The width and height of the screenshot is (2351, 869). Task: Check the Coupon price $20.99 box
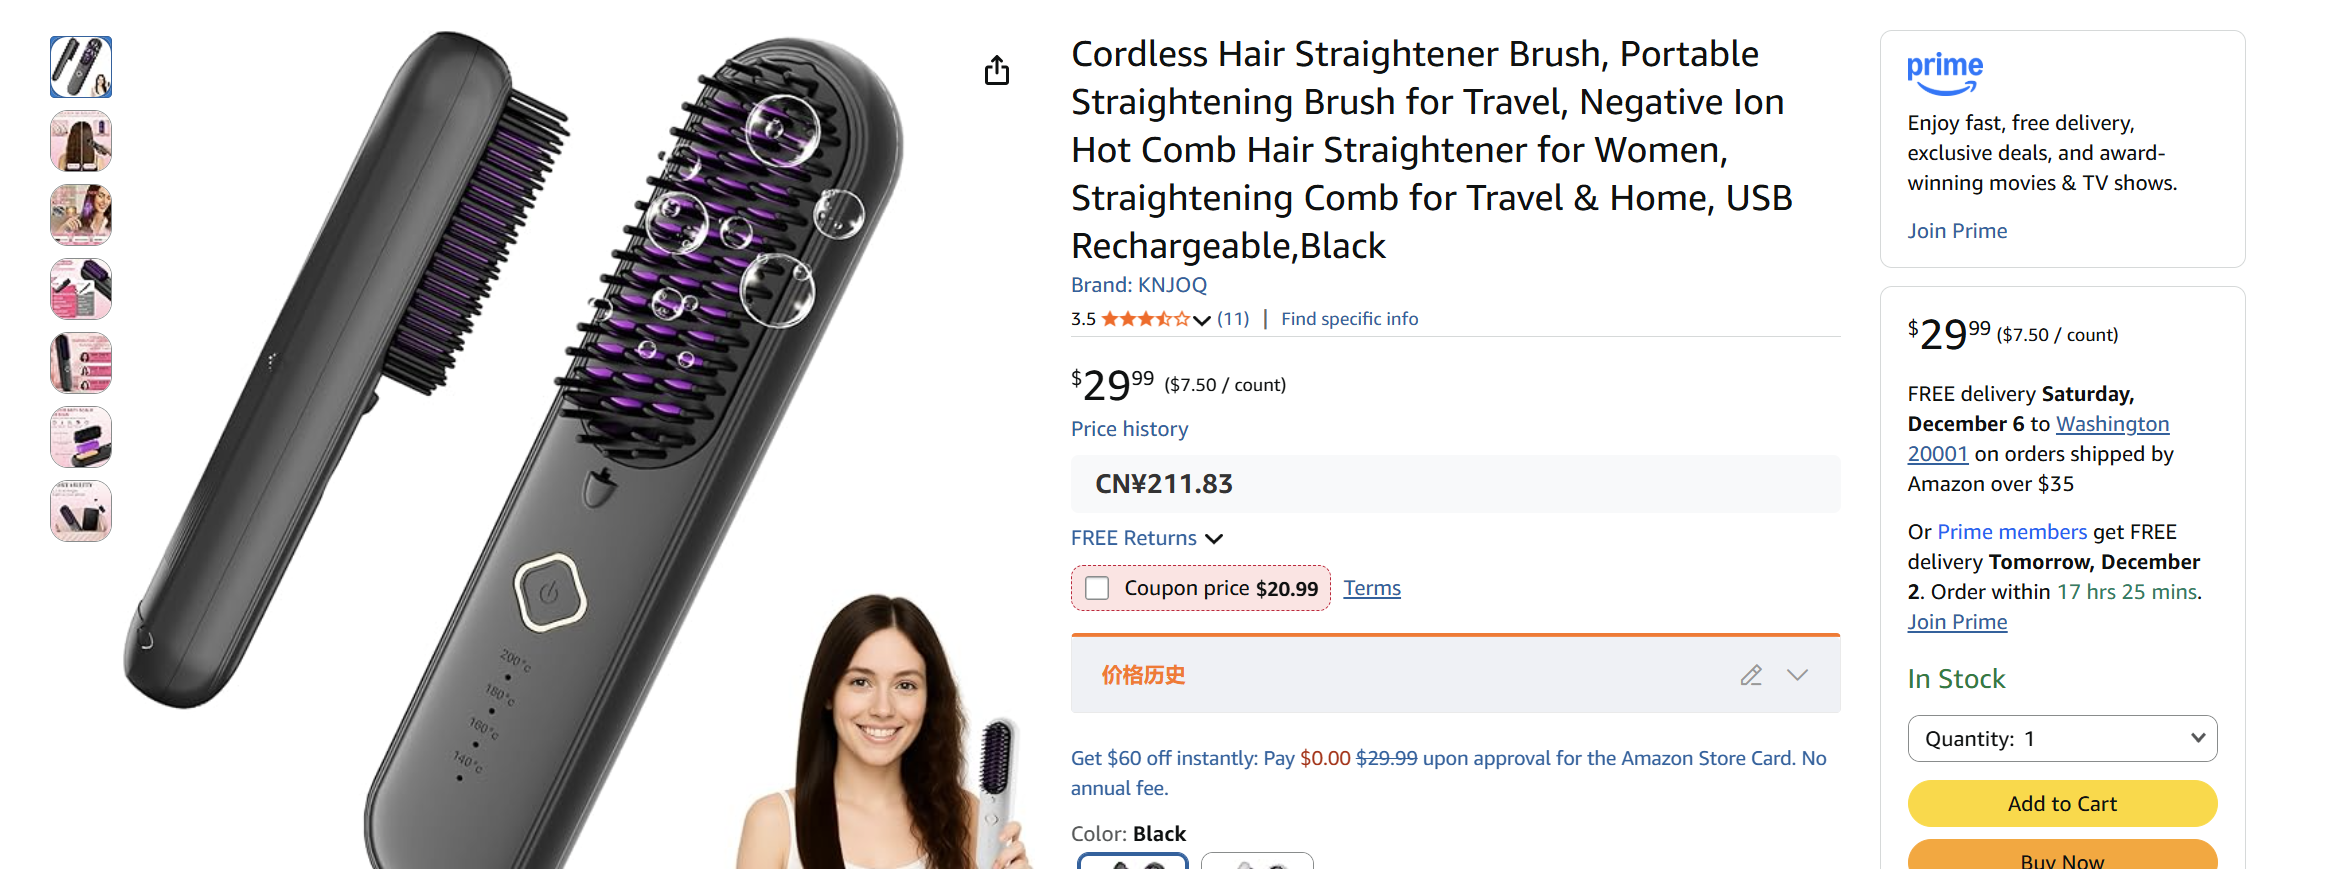point(1097,588)
